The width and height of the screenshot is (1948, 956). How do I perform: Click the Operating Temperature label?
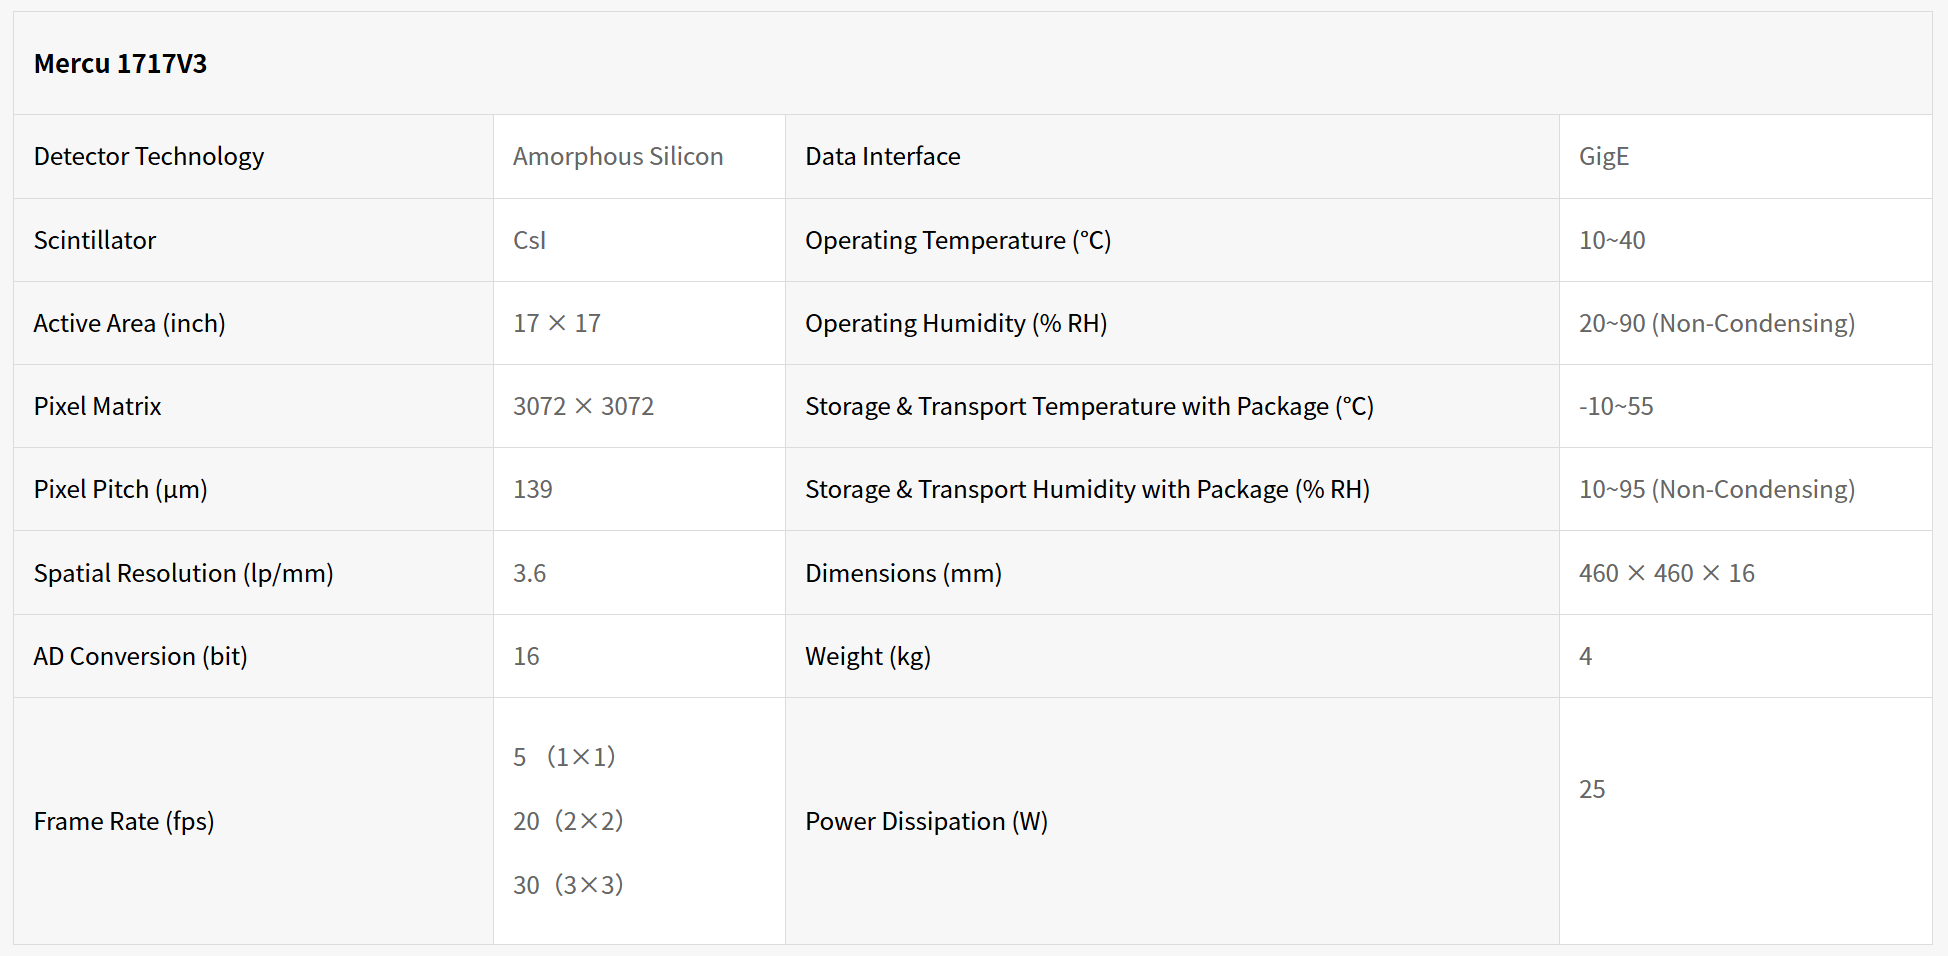tap(957, 241)
